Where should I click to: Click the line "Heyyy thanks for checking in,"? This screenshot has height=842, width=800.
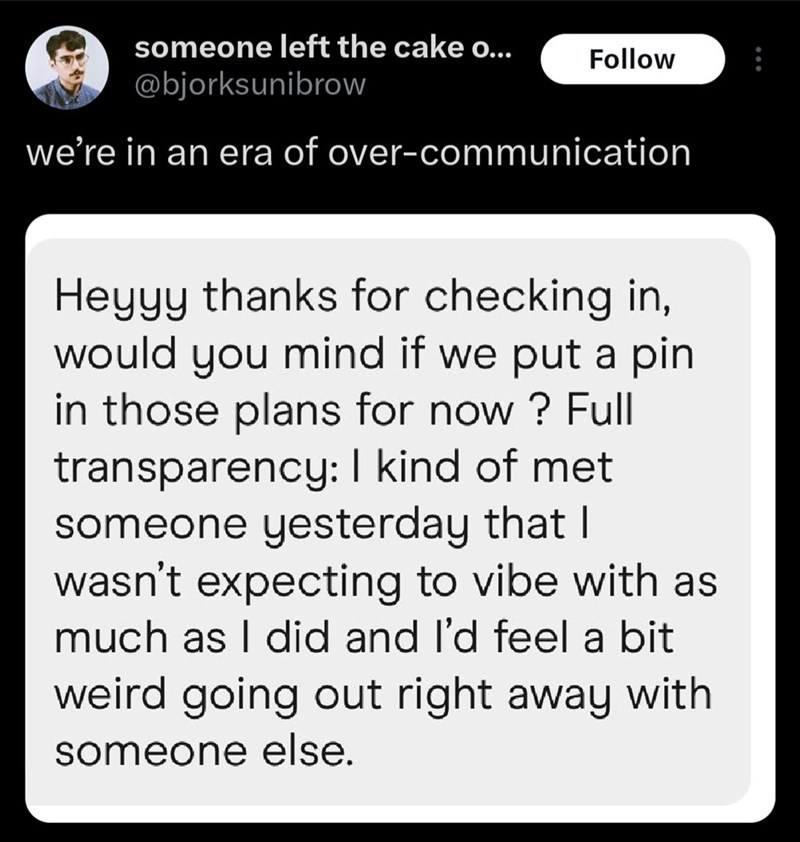(363, 300)
